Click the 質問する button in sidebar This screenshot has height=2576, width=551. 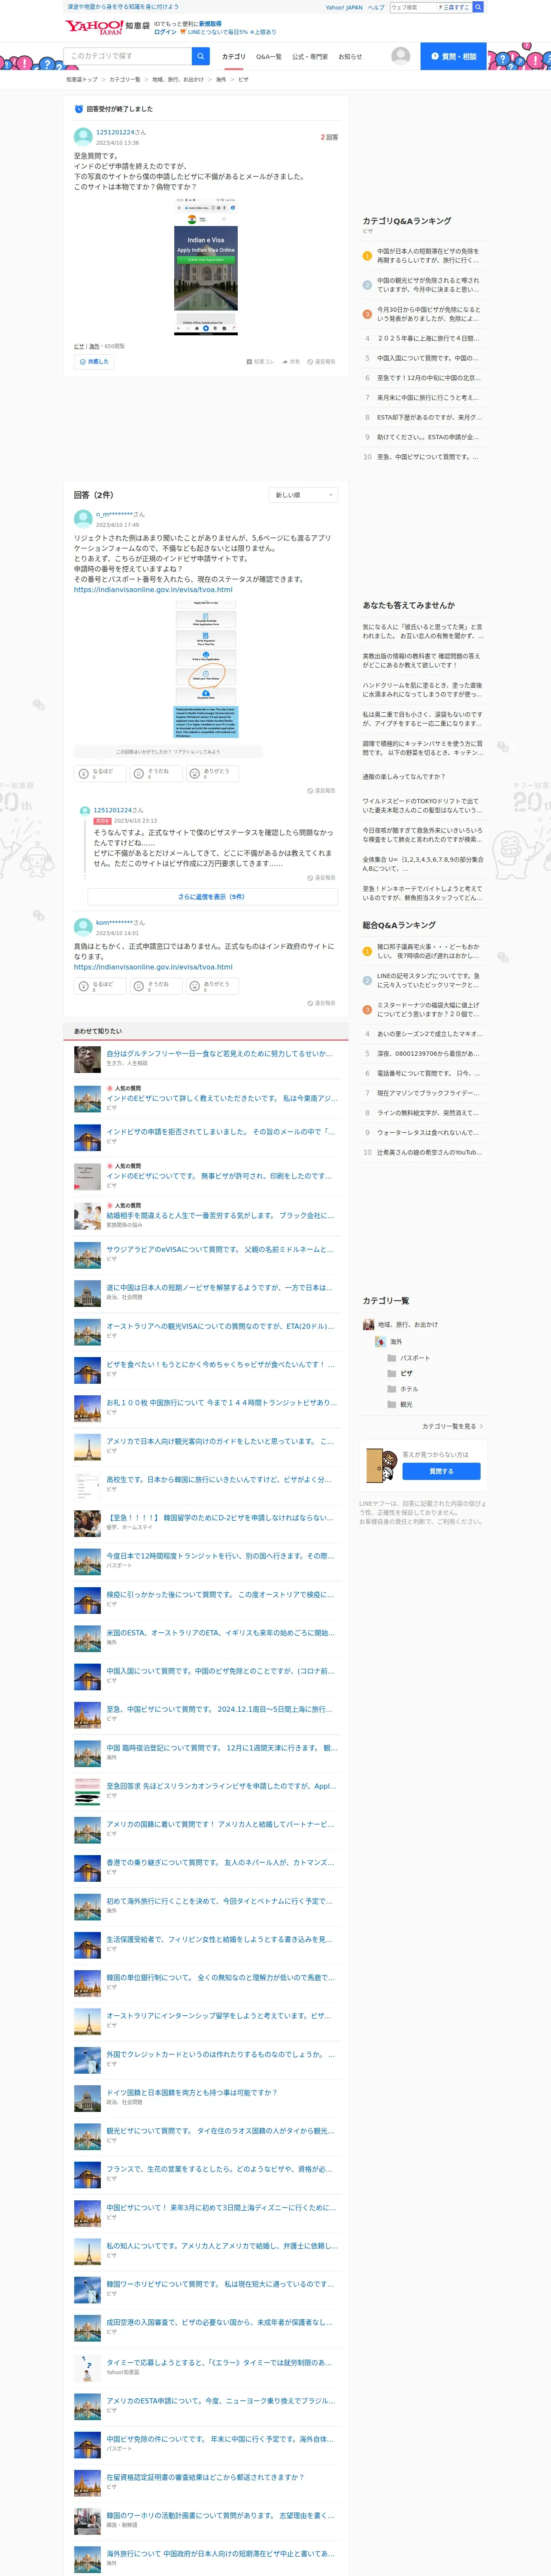pyautogui.click(x=441, y=1471)
